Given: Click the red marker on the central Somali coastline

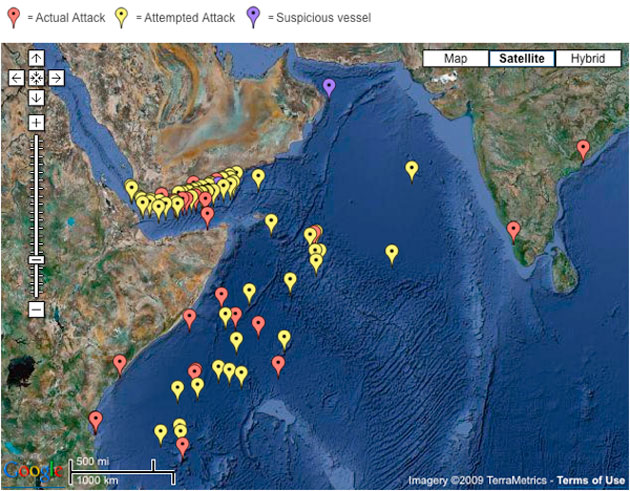Looking at the screenshot, I should click(x=190, y=319).
